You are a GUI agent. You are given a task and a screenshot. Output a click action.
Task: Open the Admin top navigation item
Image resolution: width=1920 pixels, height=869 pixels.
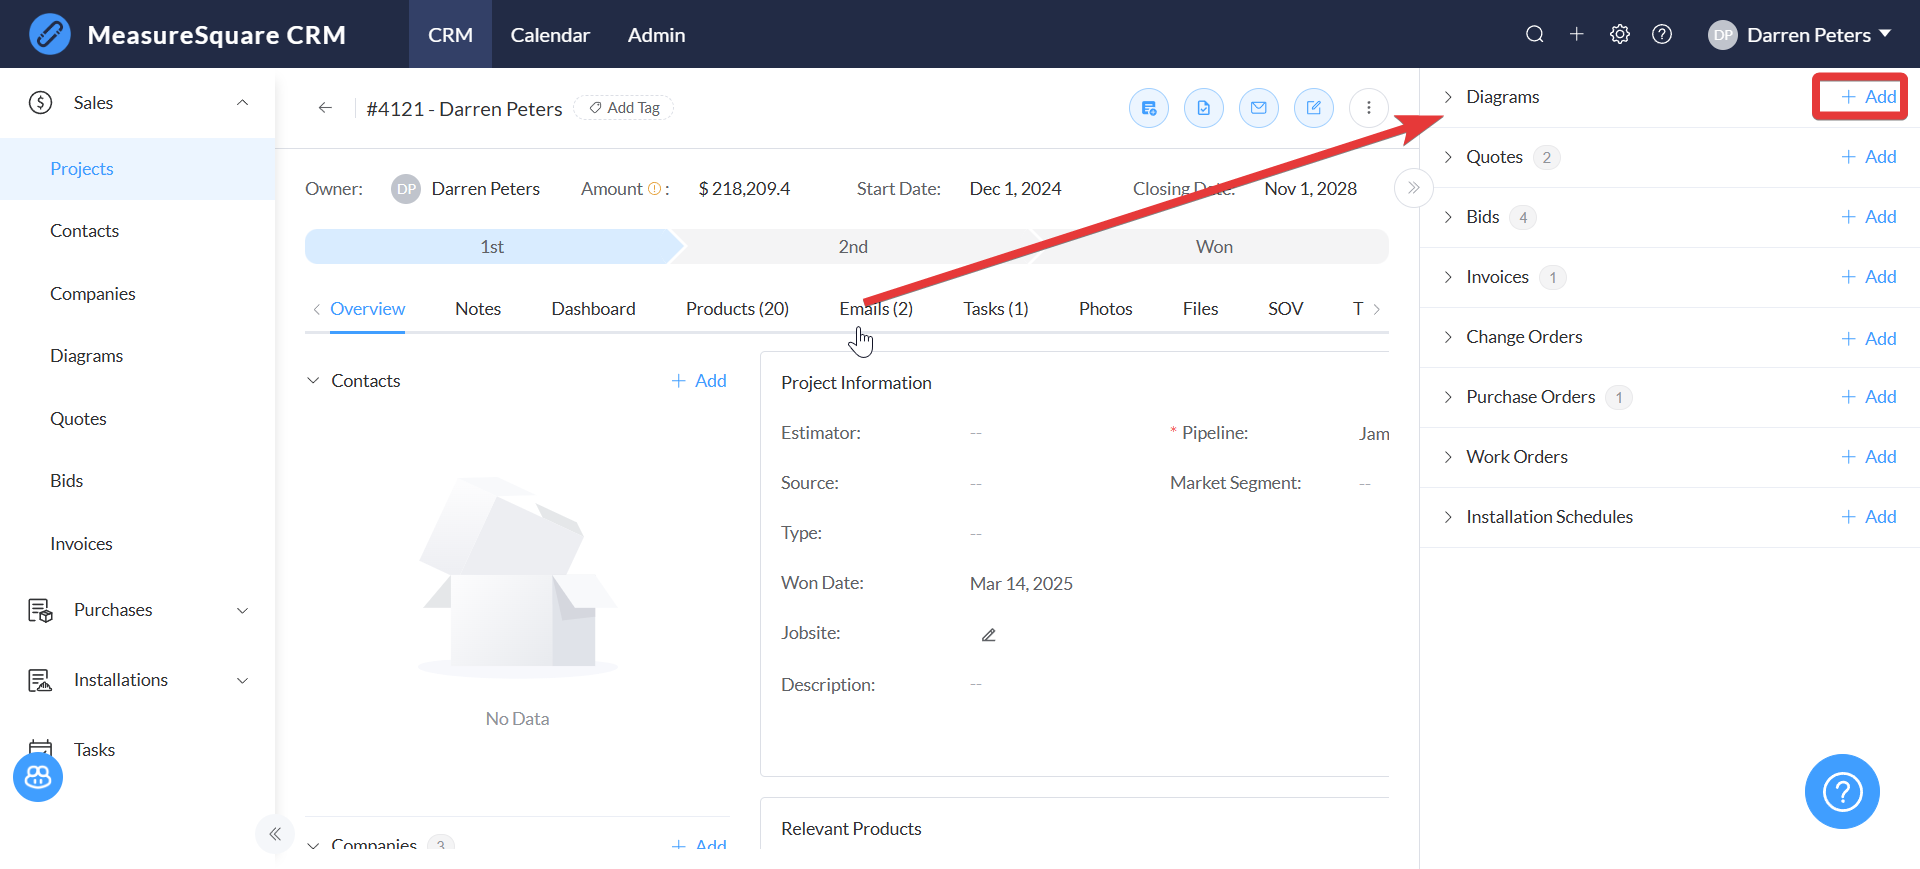pyautogui.click(x=656, y=35)
